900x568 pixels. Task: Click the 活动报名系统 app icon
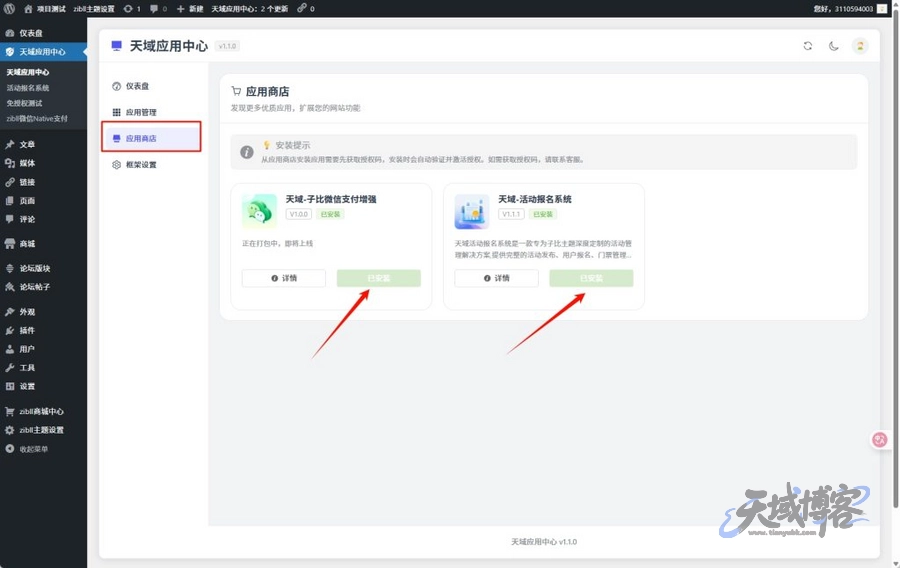(x=472, y=211)
